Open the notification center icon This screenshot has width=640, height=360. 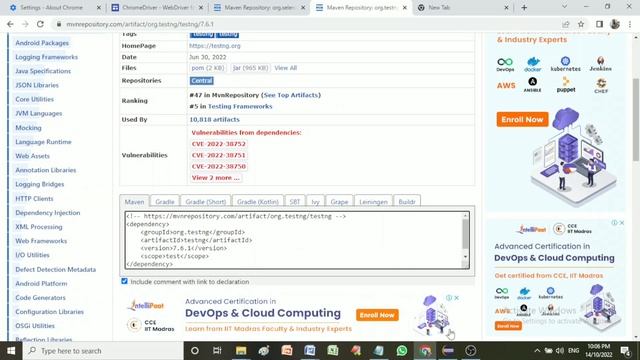click(x=625, y=351)
